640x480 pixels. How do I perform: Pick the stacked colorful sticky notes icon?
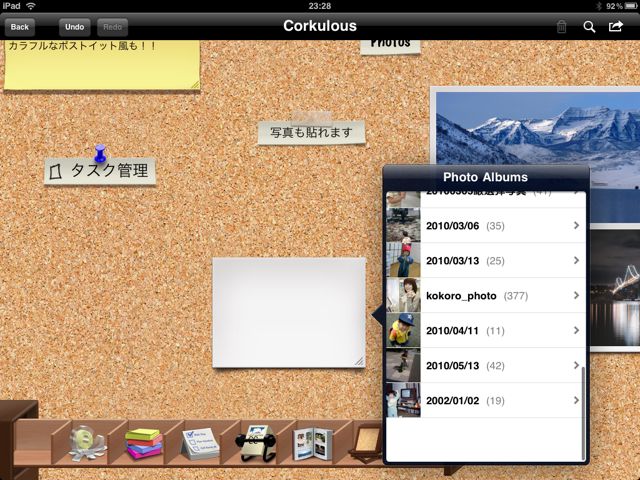[143, 444]
